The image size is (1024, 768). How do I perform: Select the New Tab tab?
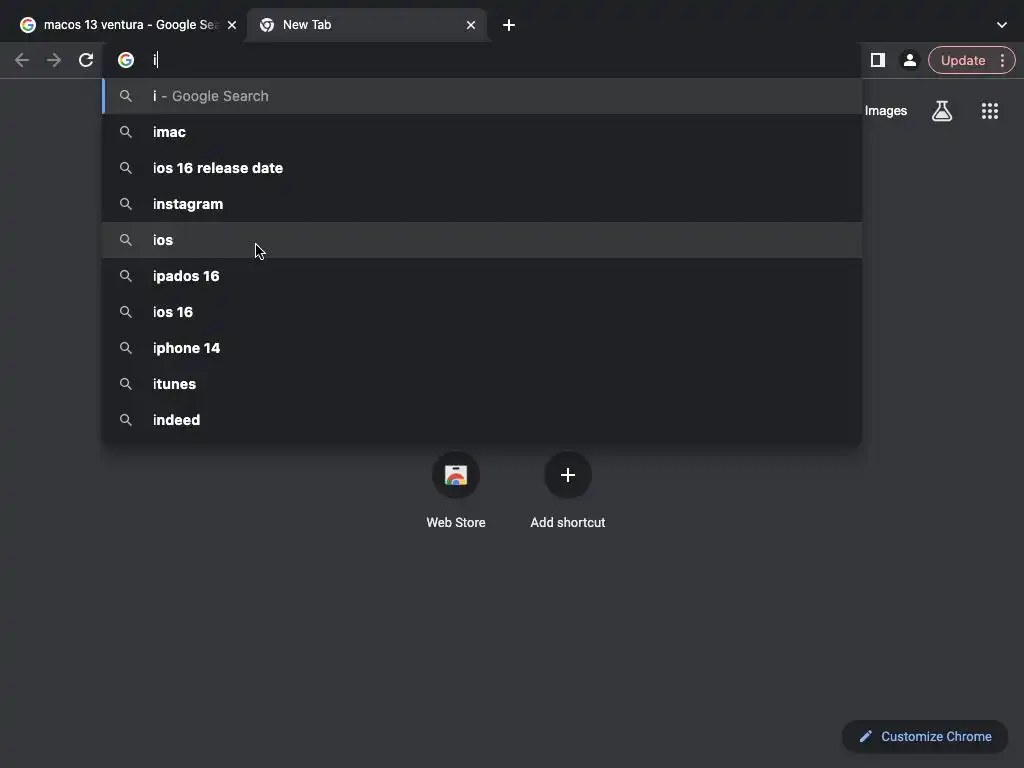(x=366, y=25)
